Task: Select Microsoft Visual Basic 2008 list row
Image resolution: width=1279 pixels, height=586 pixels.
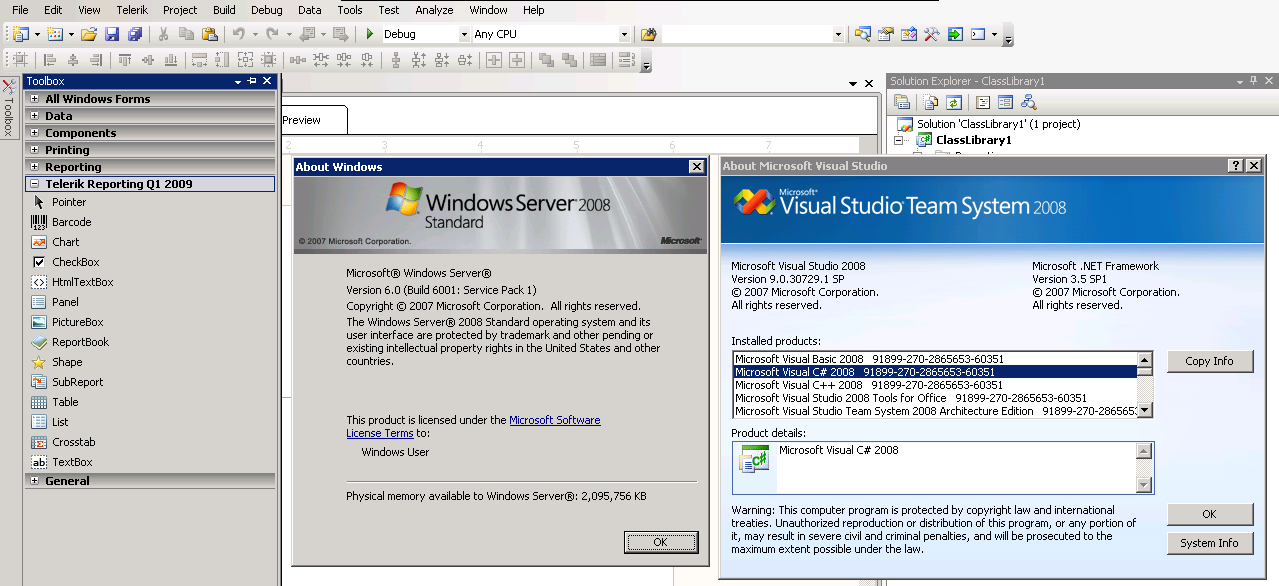Action: (935, 359)
